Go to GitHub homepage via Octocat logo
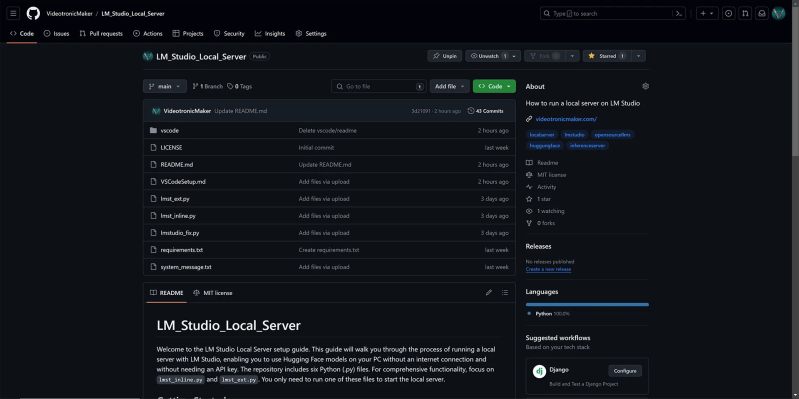Screen dimensions: 799x399 33,14
